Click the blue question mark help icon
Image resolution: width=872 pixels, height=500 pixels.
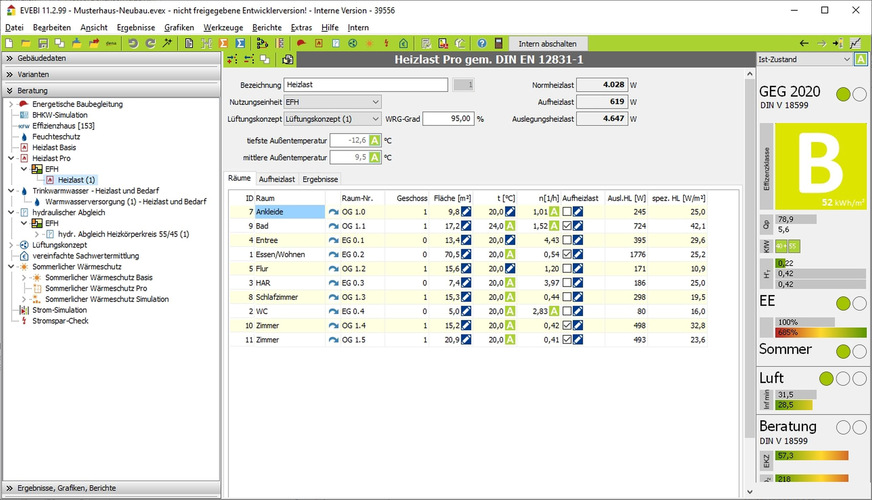point(482,44)
